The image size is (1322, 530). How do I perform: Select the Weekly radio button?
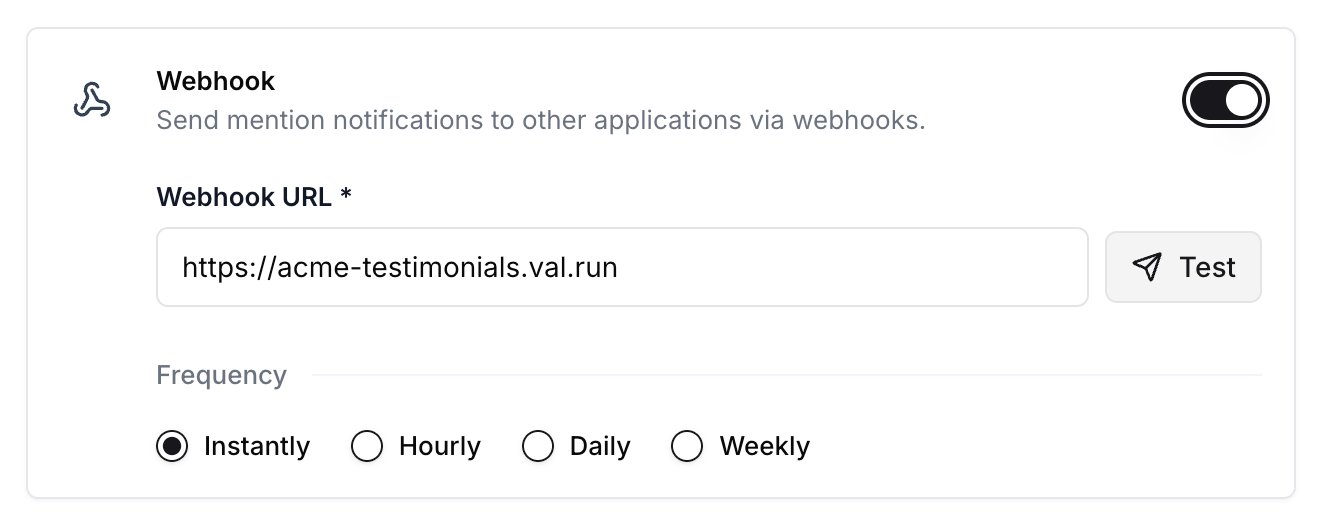coord(687,446)
